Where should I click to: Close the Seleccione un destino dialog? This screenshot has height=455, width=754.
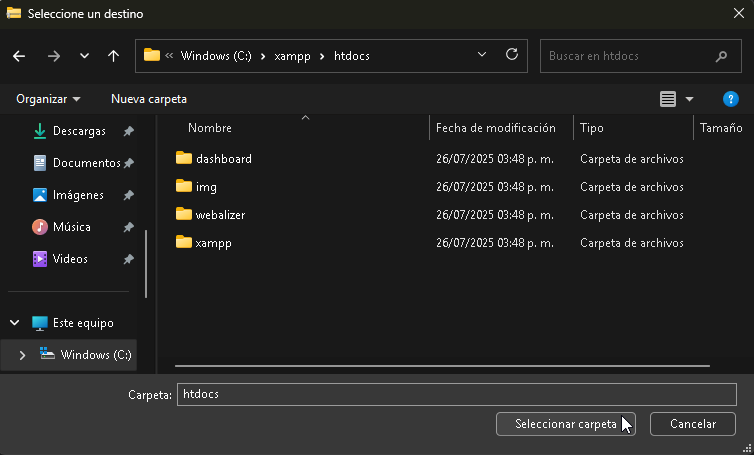point(739,13)
